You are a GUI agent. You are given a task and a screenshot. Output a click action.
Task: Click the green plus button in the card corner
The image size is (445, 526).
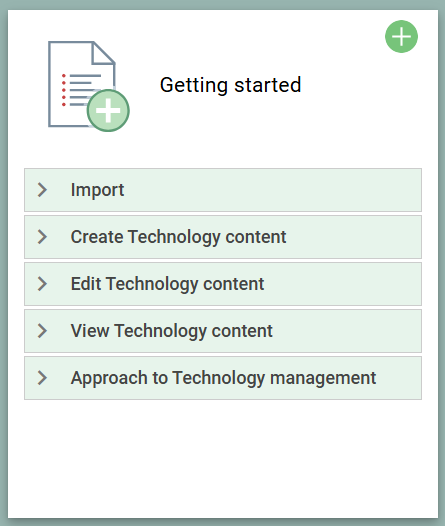pos(401,37)
